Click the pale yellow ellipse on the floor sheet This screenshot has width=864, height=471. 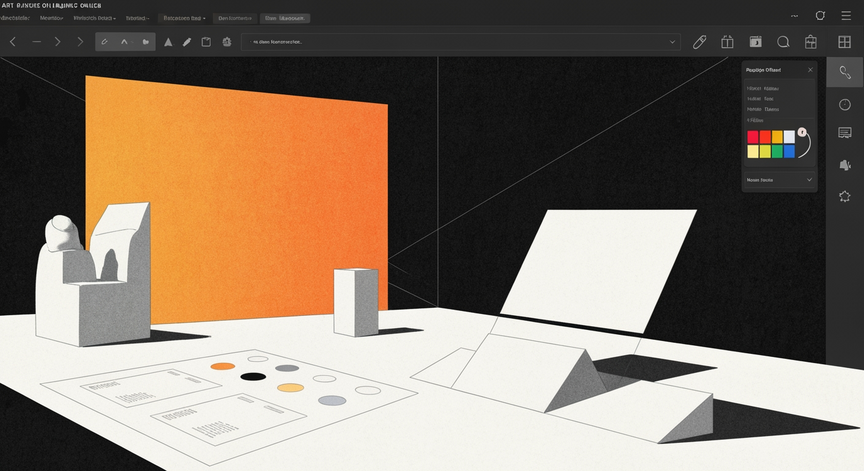[x=290, y=388]
